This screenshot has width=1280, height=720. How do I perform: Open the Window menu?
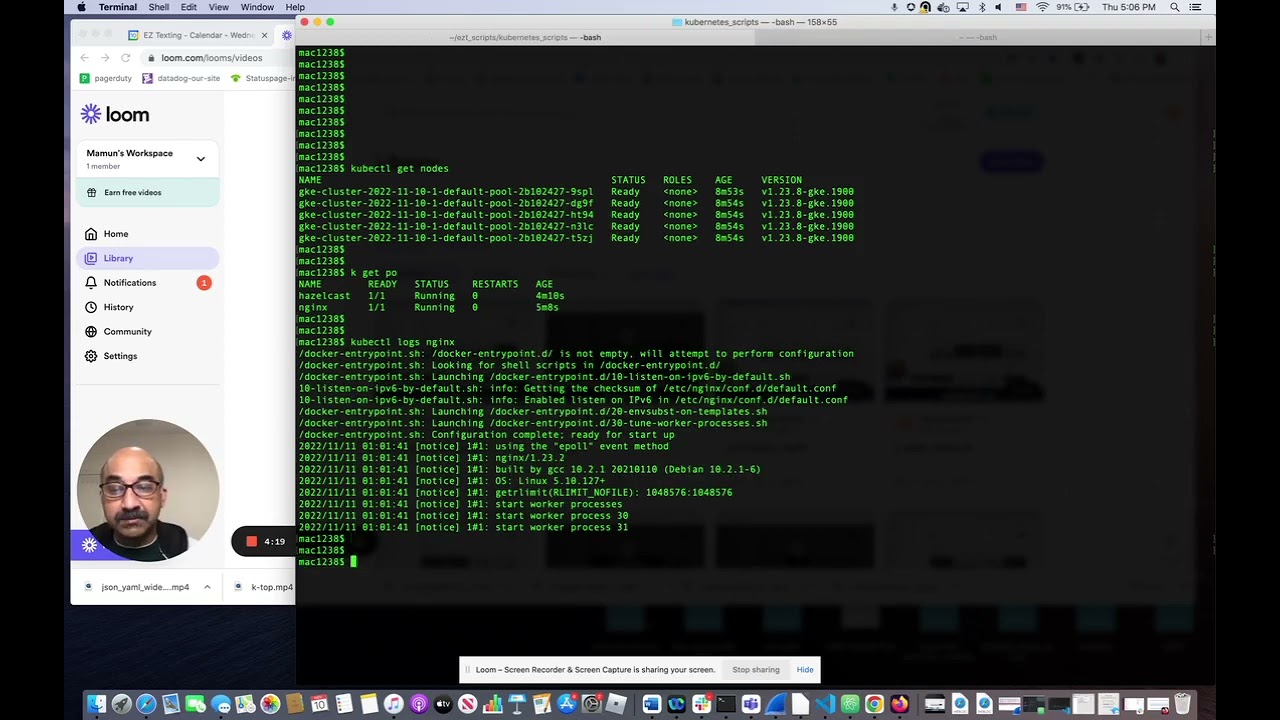[x=257, y=7]
